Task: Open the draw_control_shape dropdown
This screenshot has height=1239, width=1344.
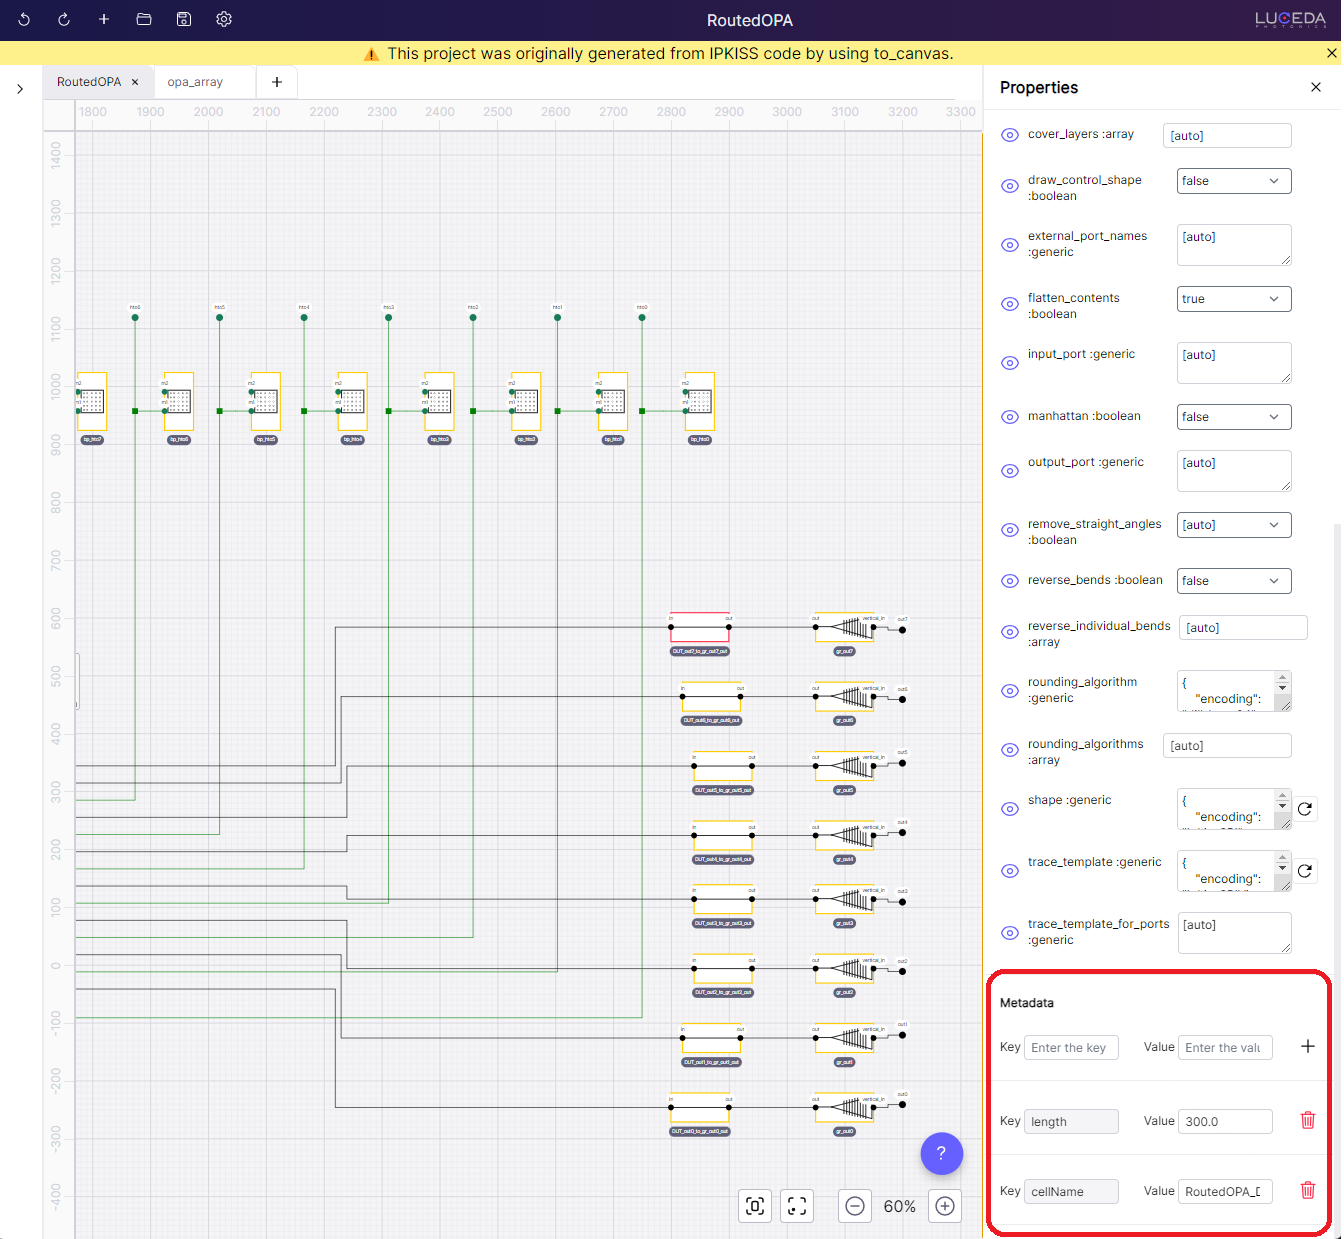Action: 1233,181
